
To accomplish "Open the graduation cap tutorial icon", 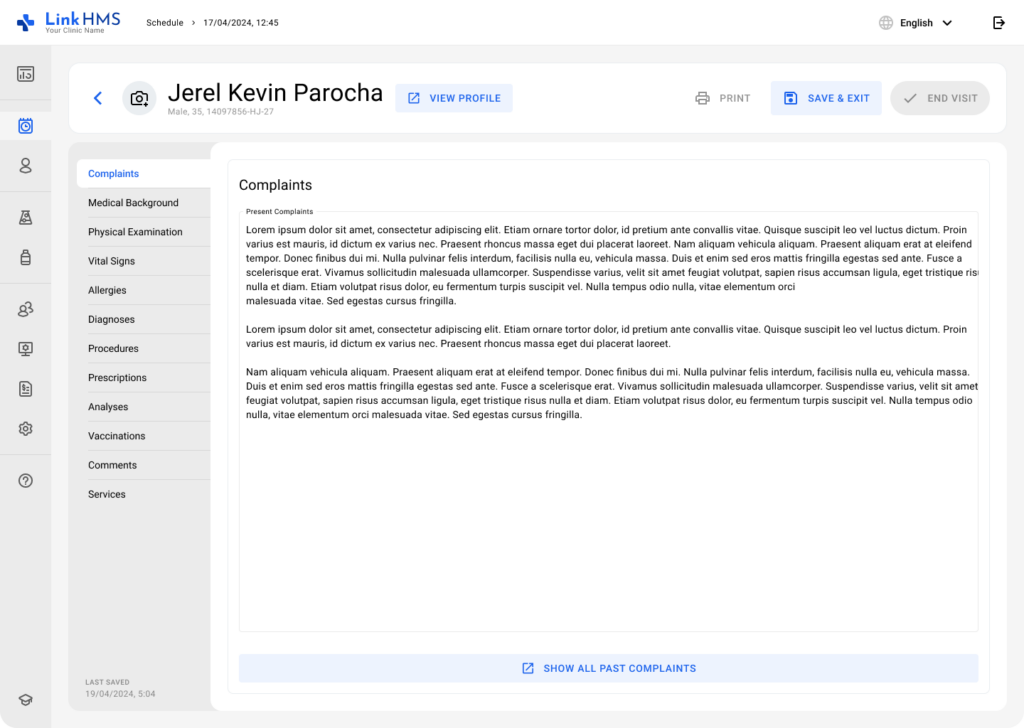I will click(25, 700).
